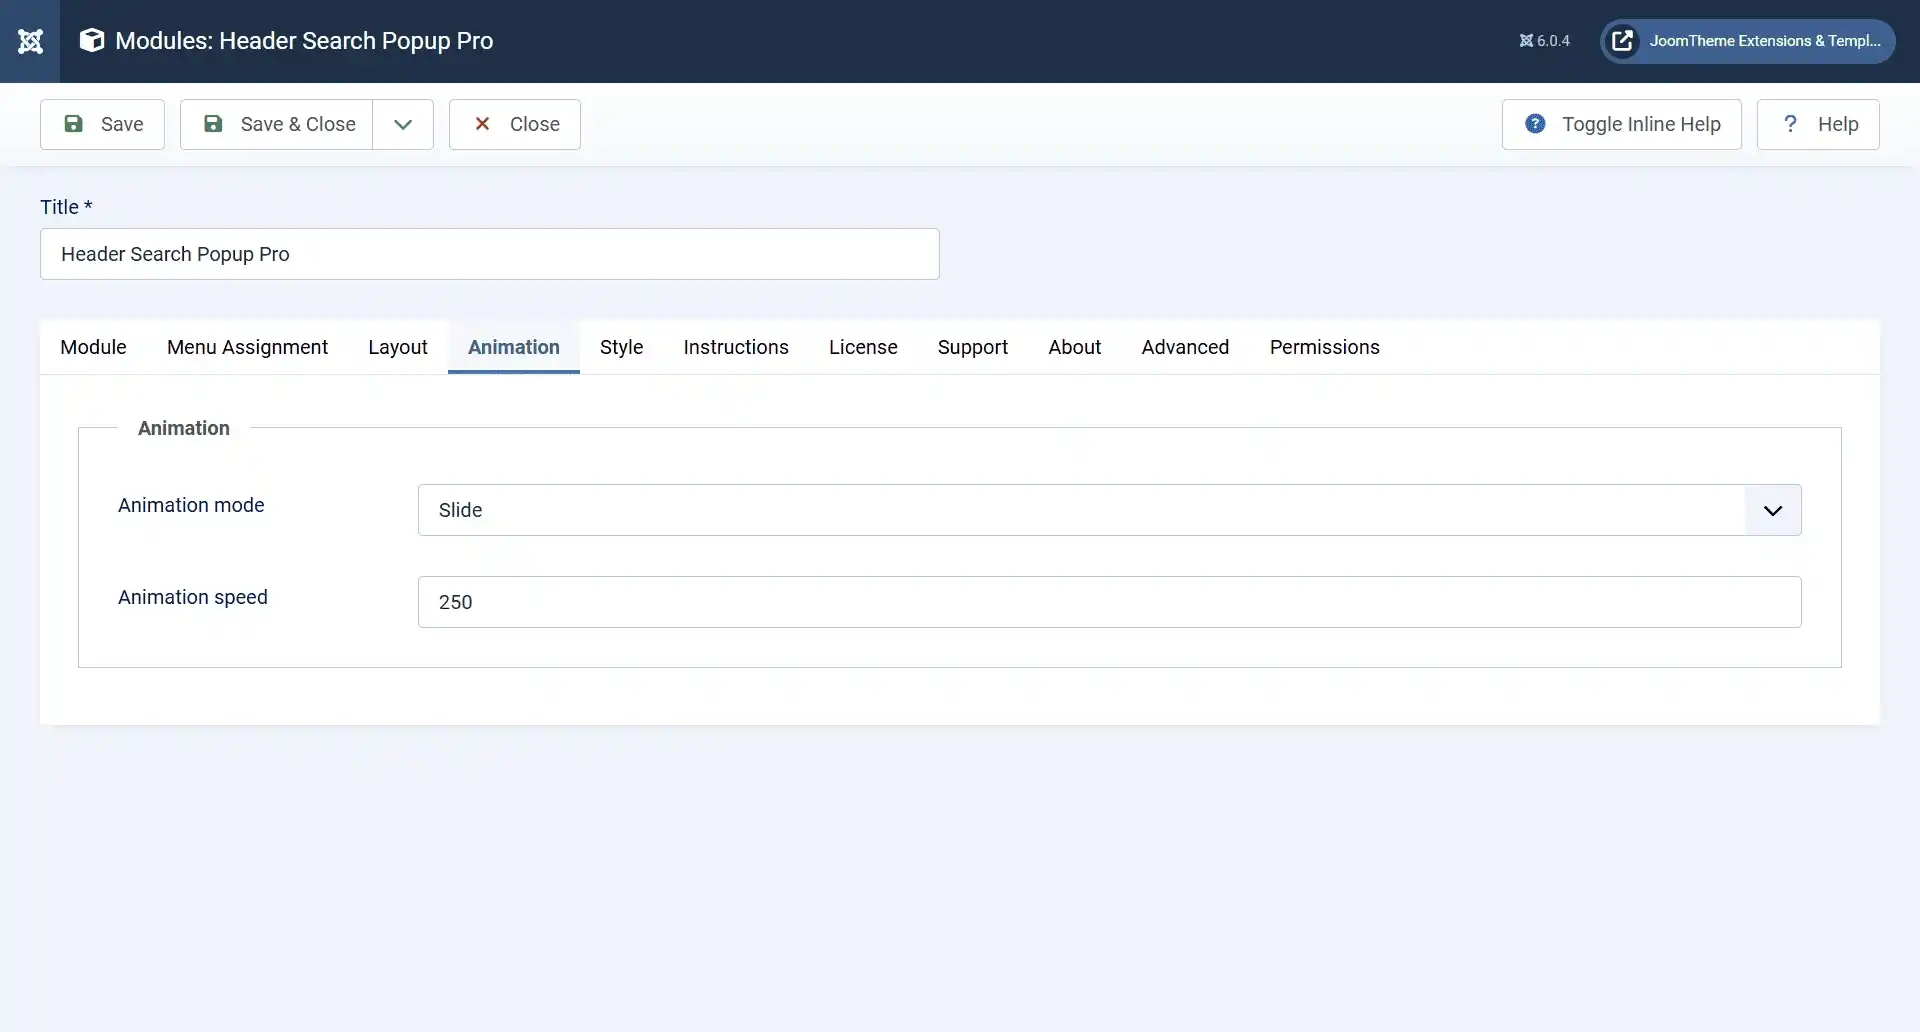Click the Save button
The width and height of the screenshot is (1920, 1032).
102,124
